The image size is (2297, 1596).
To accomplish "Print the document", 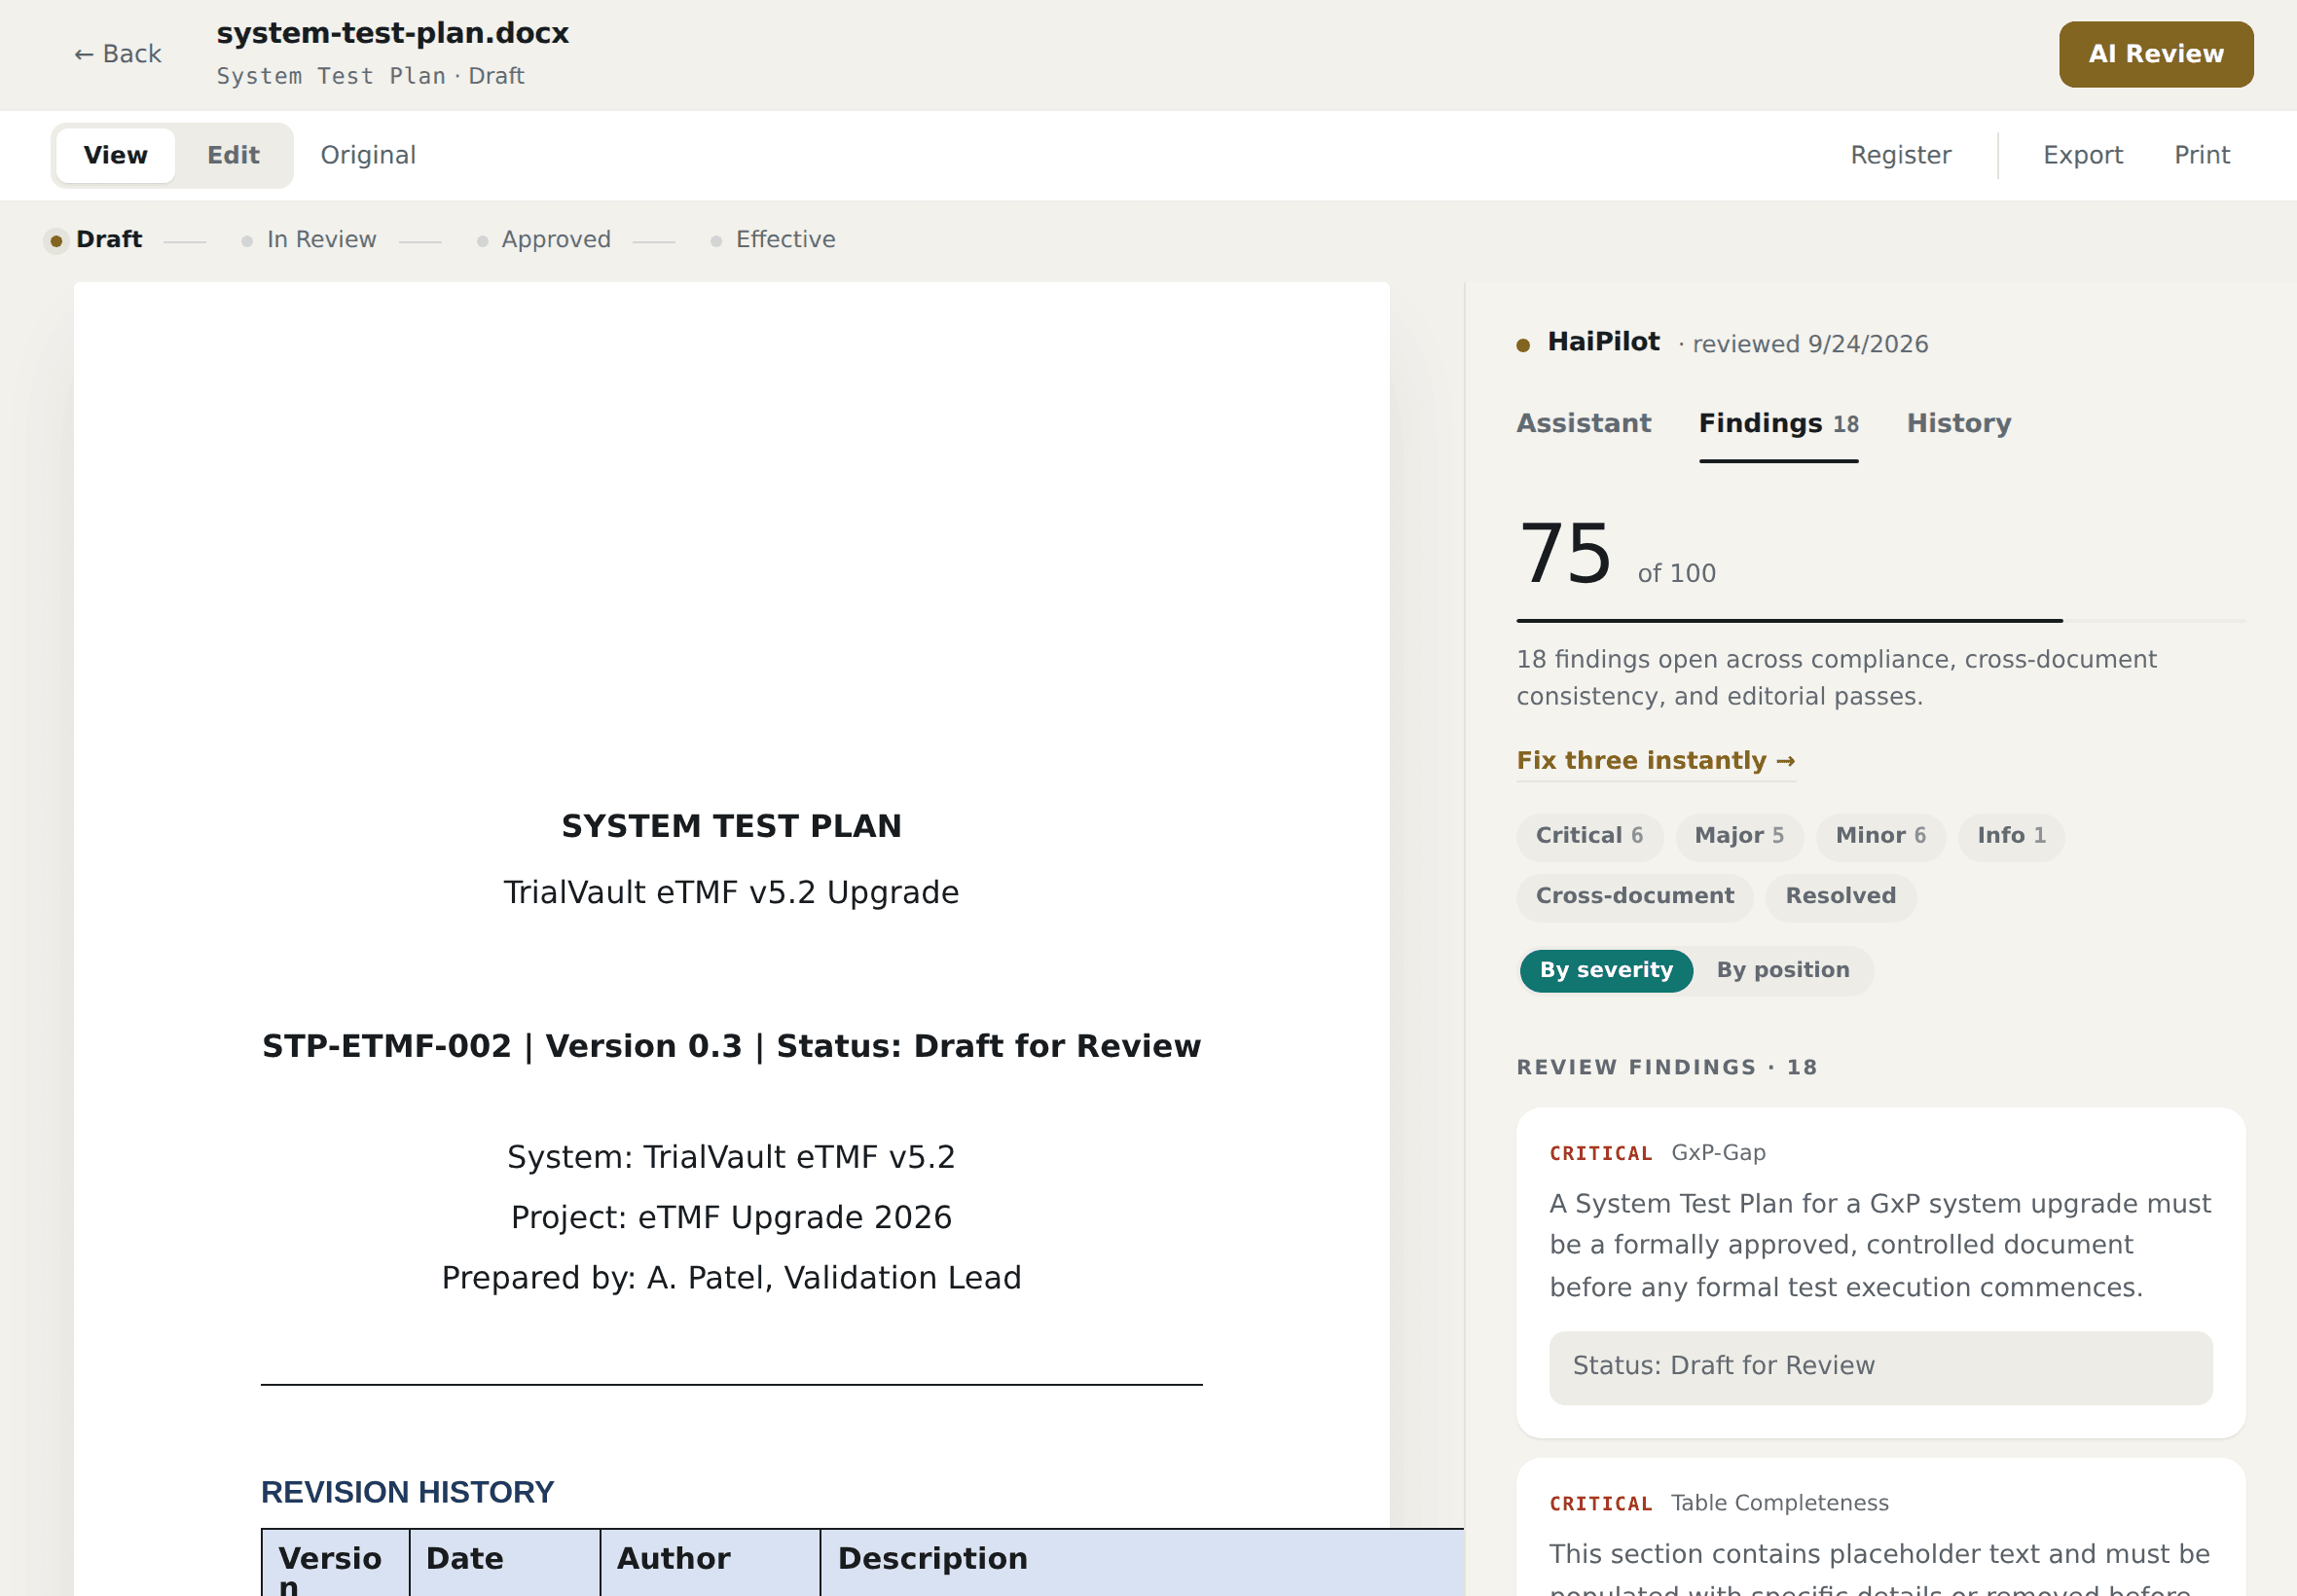I will [2201, 155].
